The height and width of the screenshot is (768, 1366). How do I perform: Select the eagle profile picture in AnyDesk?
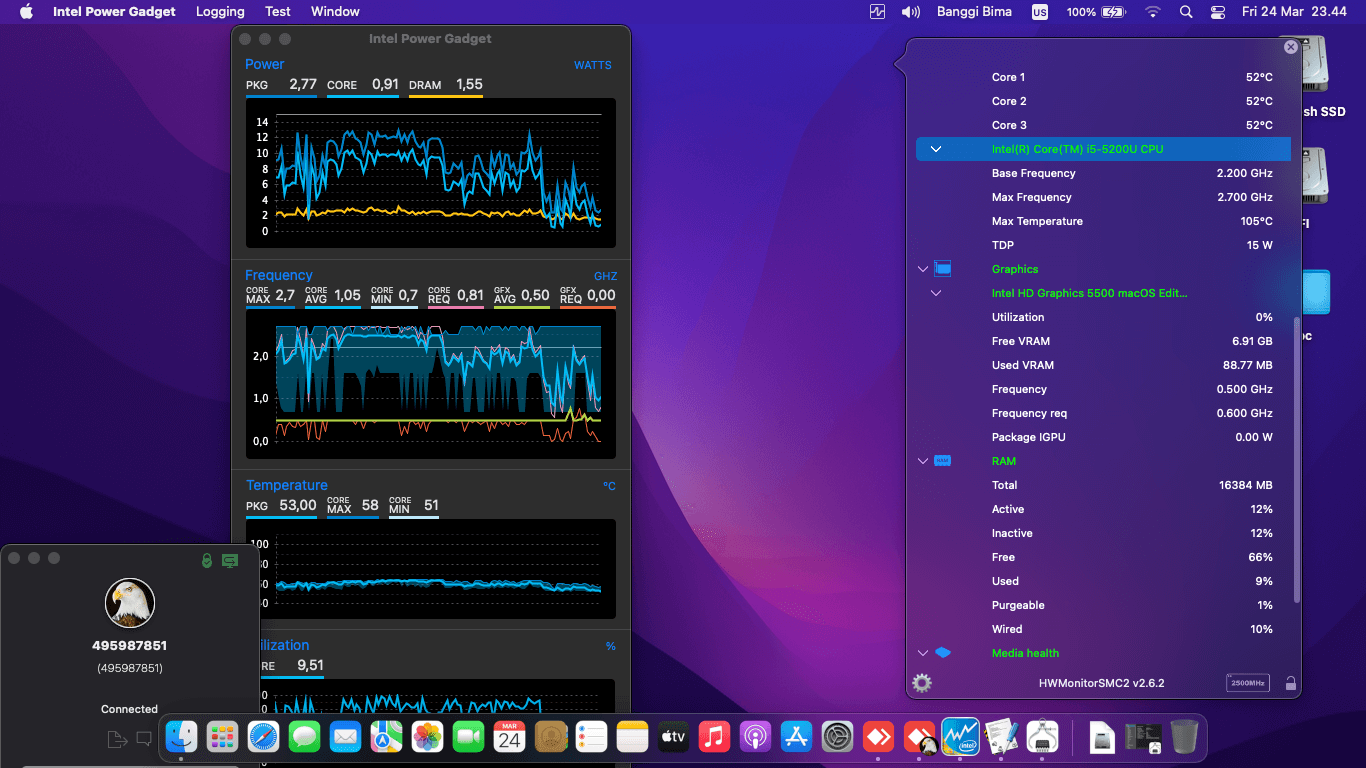pyautogui.click(x=129, y=602)
